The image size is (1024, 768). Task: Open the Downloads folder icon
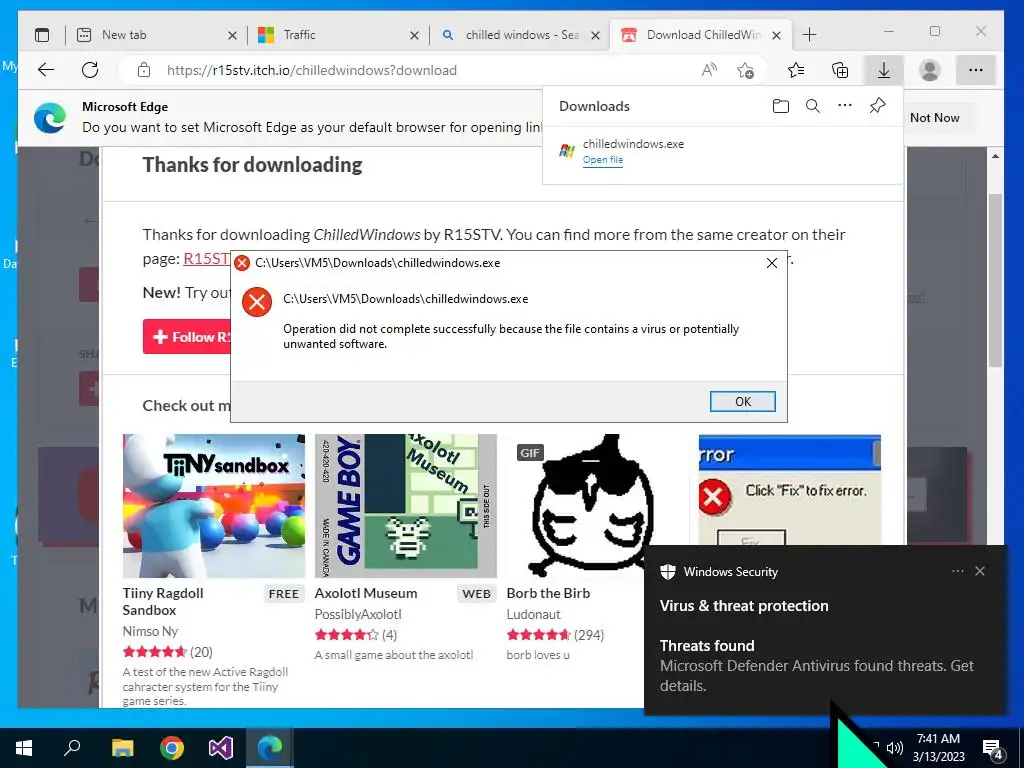point(780,106)
